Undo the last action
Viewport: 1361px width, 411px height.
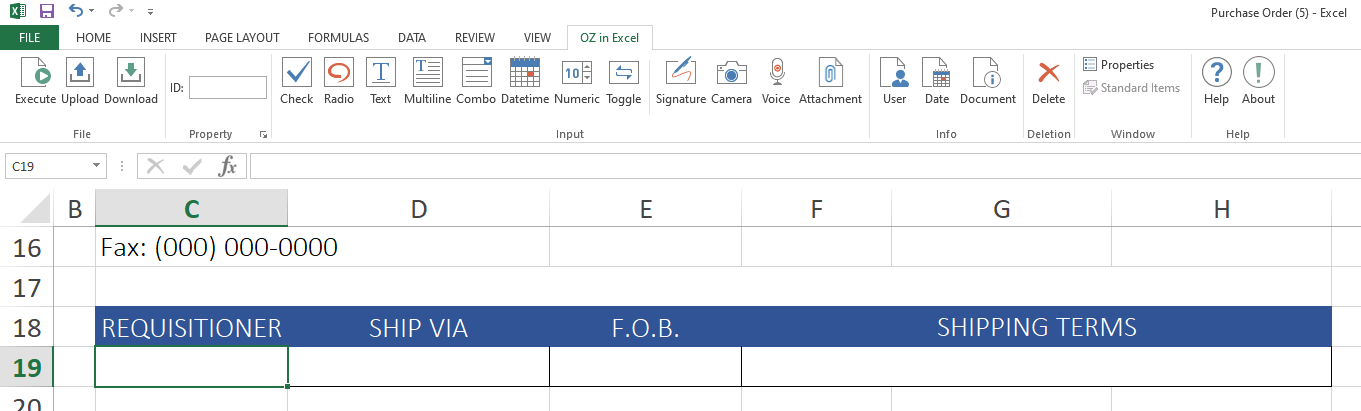tap(76, 11)
